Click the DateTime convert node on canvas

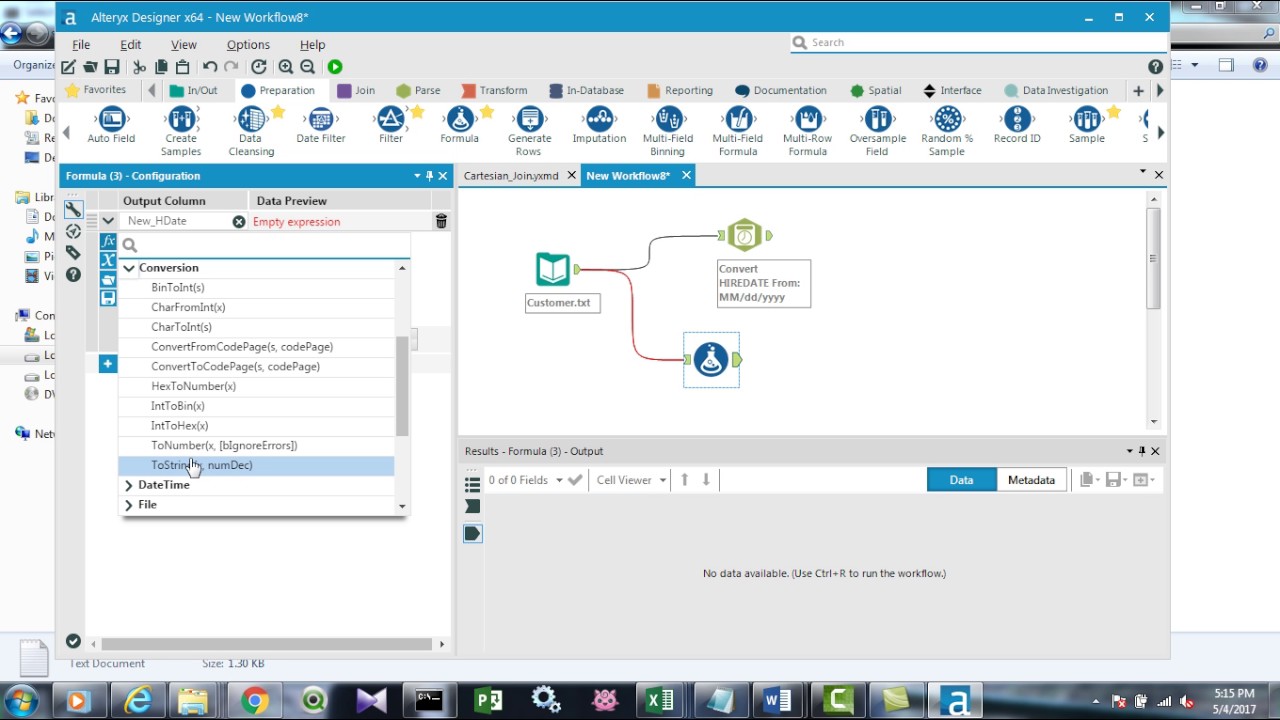(x=745, y=236)
